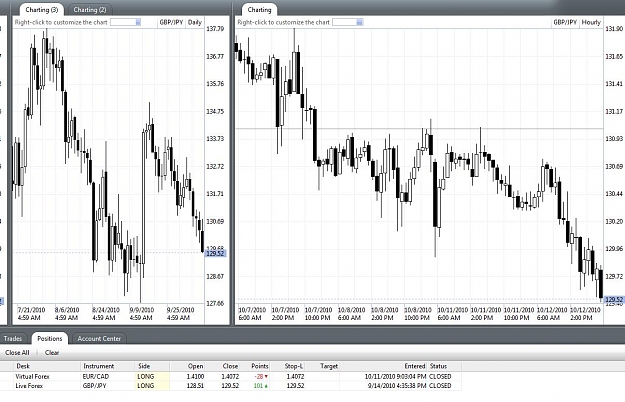Focus the Hourly chart's toolbar input box
Viewport: 625px width, 402px height.
pyautogui.click(x=345, y=22)
